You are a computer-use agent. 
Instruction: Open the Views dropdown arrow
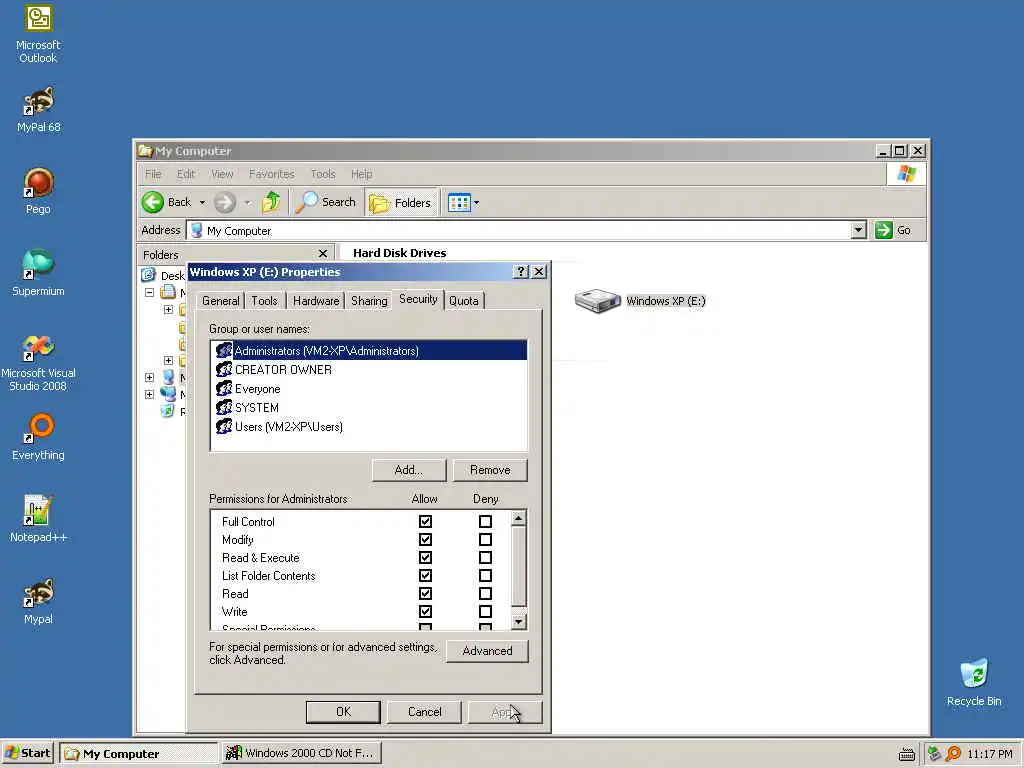point(477,203)
